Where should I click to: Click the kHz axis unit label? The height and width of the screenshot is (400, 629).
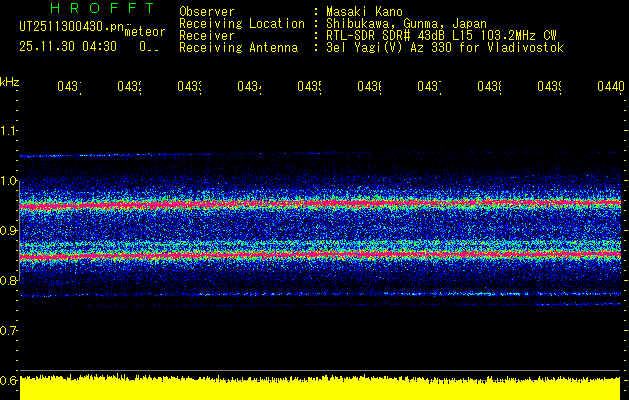tap(10, 81)
